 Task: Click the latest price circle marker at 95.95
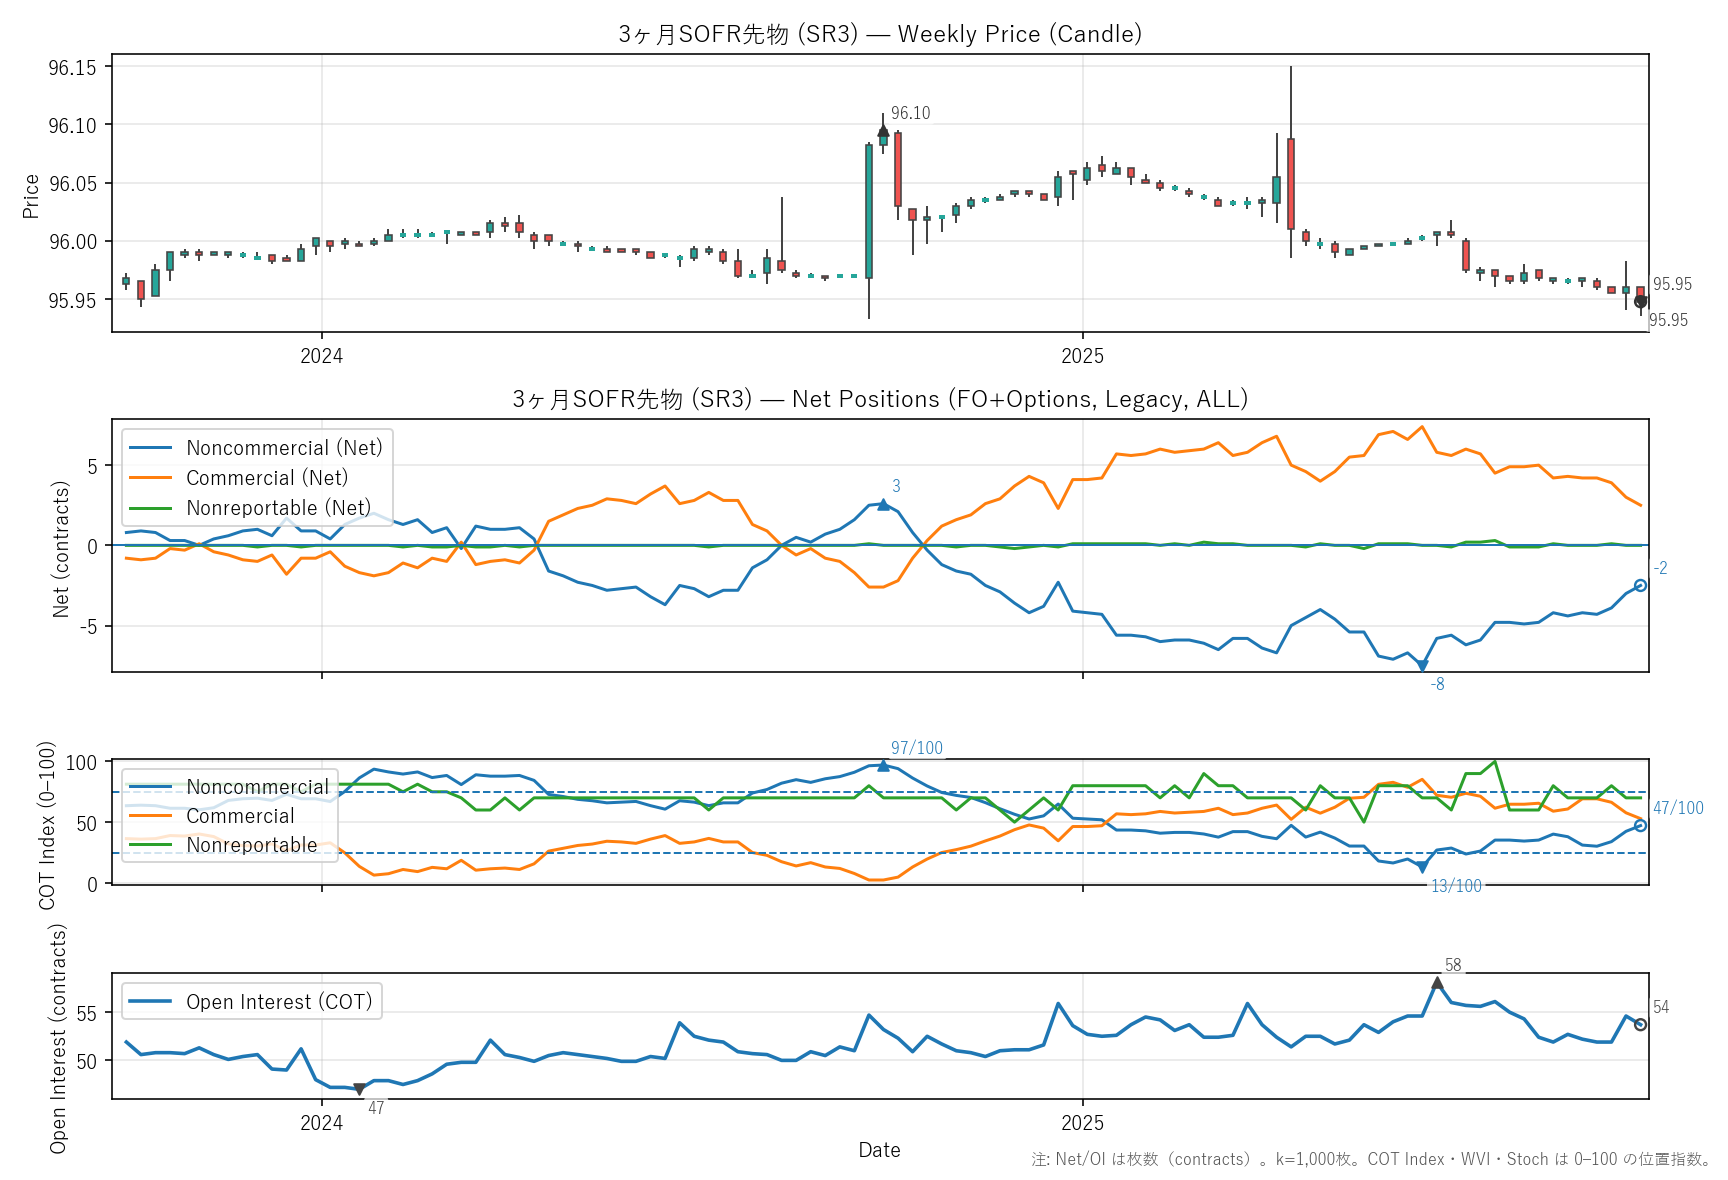point(1640,301)
